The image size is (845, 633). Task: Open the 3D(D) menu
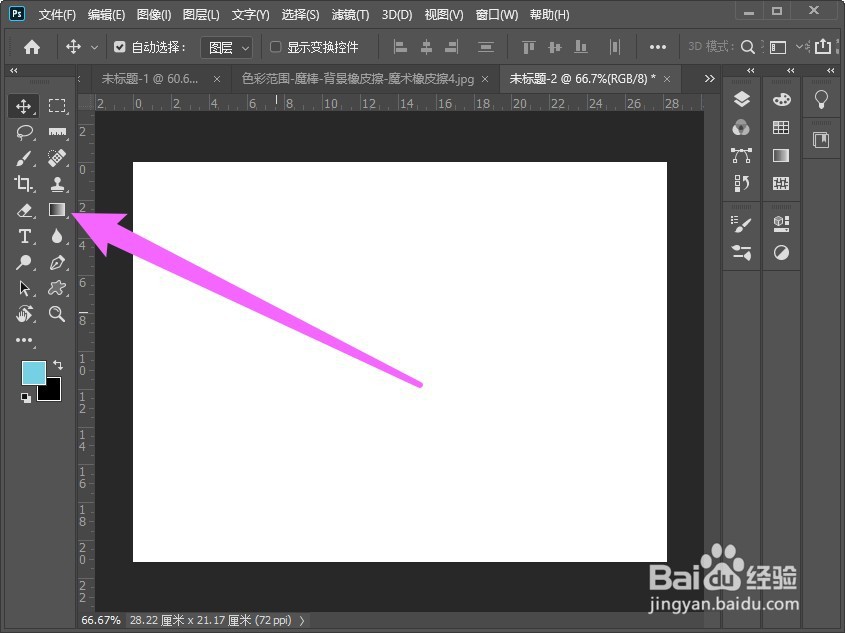(x=397, y=15)
